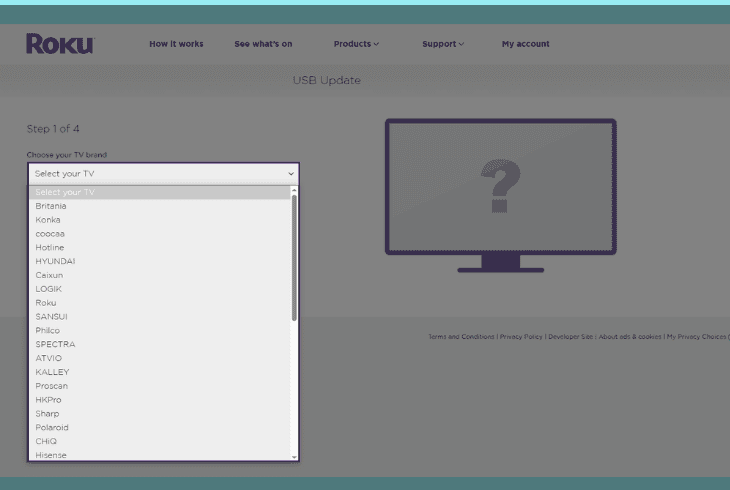Choose Polaroid as the TV brand

[160, 427]
